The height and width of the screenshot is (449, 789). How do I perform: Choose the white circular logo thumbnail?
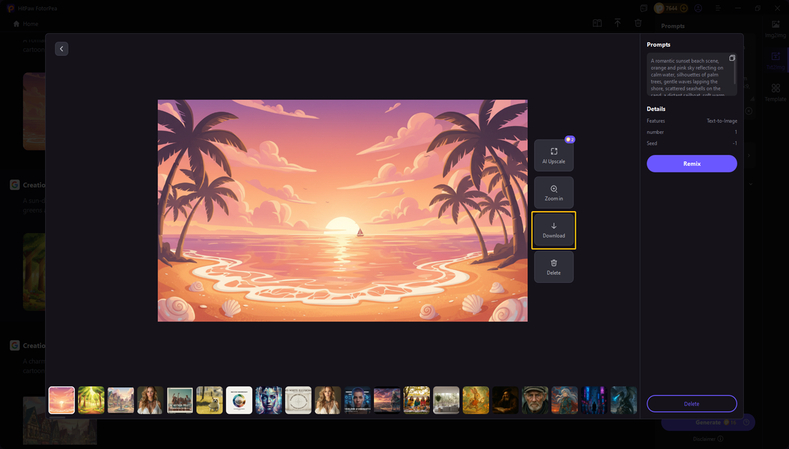[x=239, y=400]
